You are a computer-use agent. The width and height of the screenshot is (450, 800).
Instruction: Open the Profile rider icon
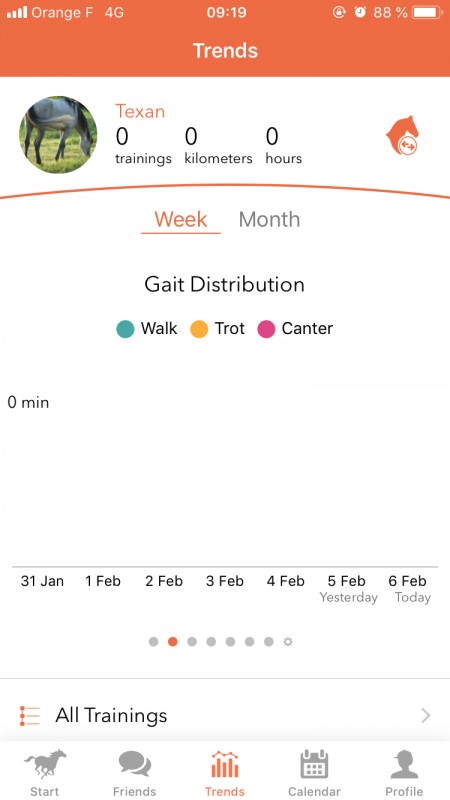coord(404,764)
